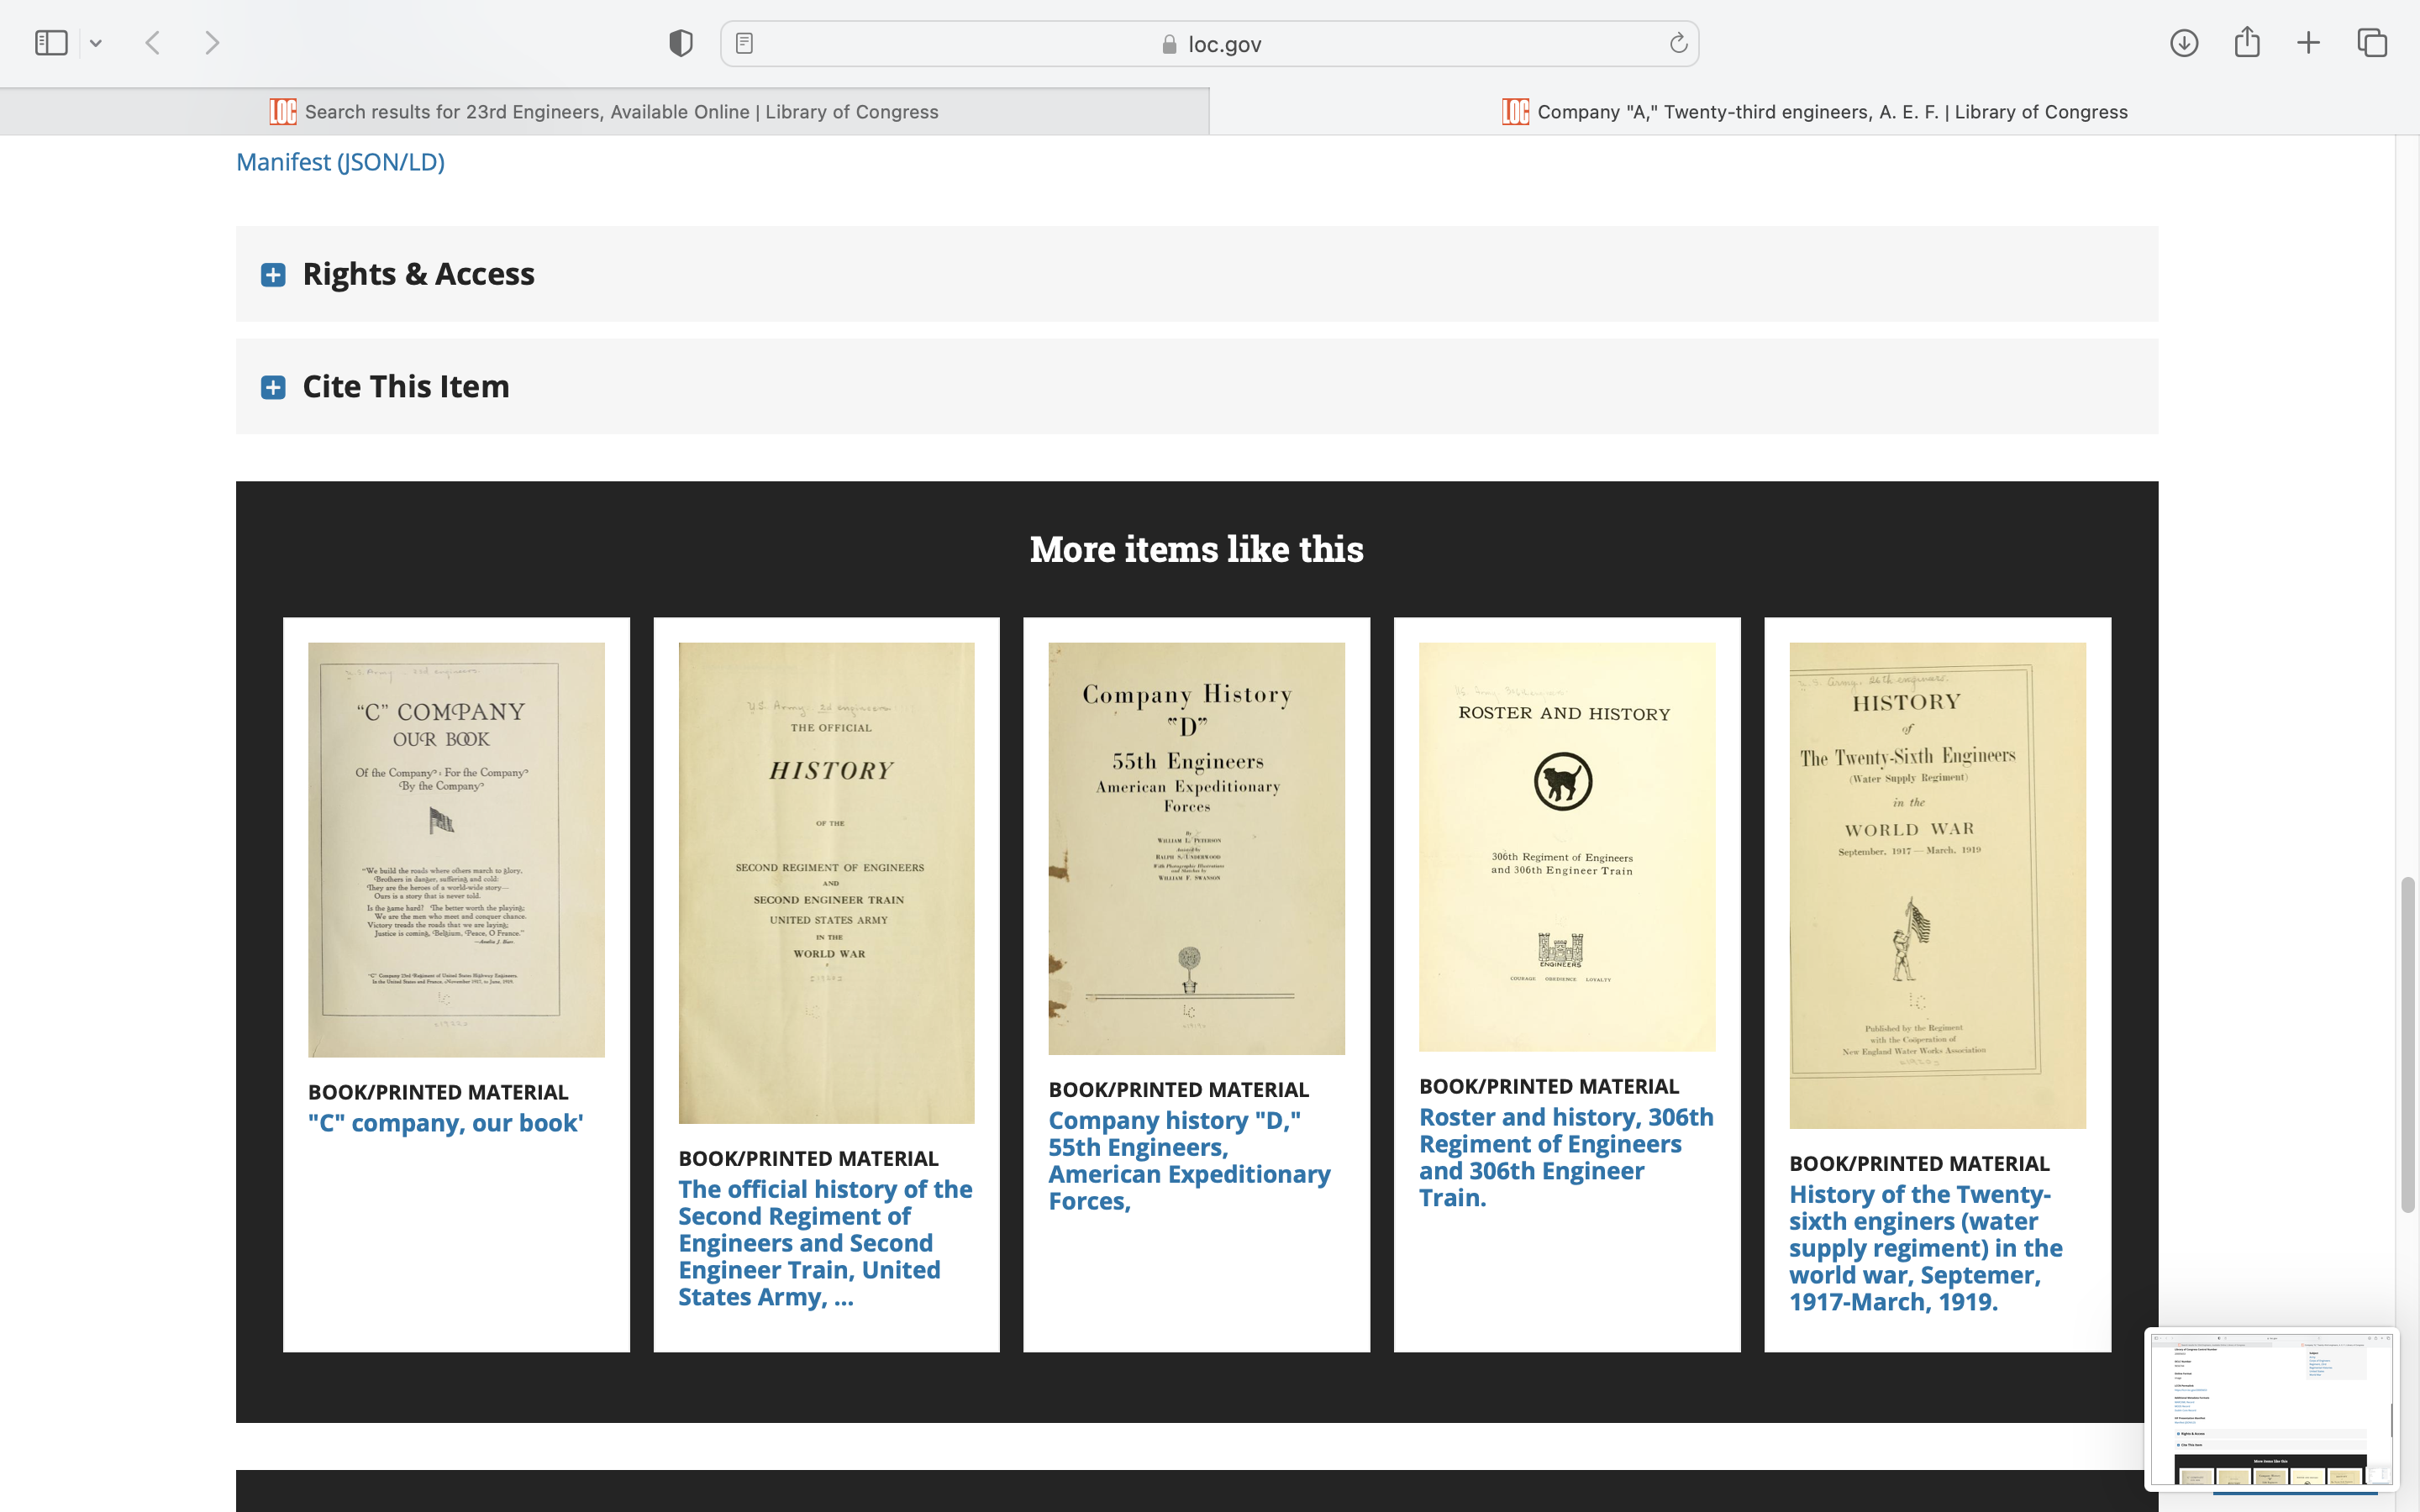The height and width of the screenshot is (1512, 2420).
Task: Open the sidebar dropdown chevron
Action: (96, 43)
